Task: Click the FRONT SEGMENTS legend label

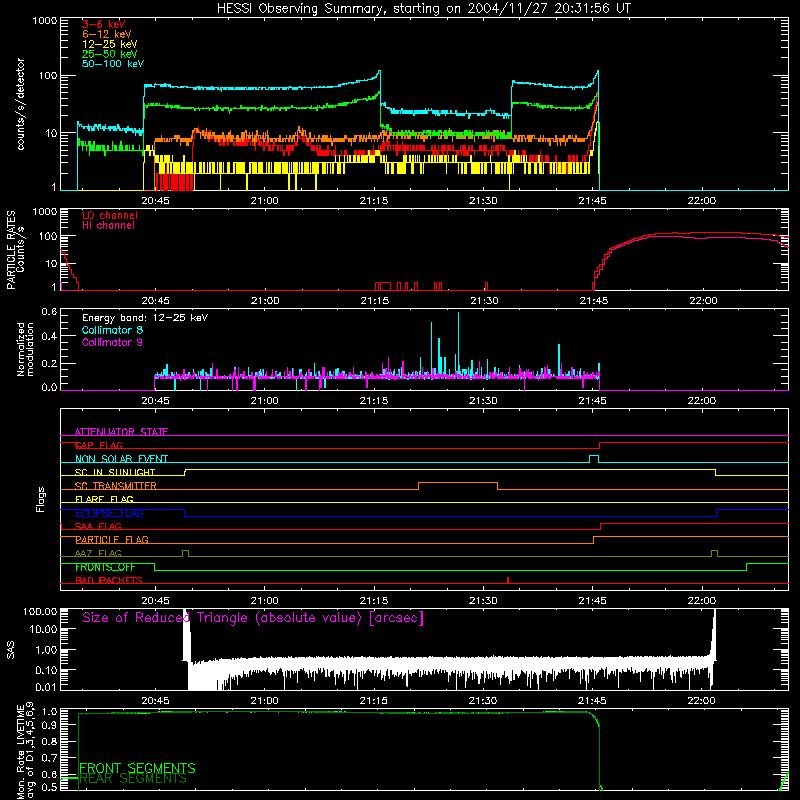Action: (x=137, y=768)
